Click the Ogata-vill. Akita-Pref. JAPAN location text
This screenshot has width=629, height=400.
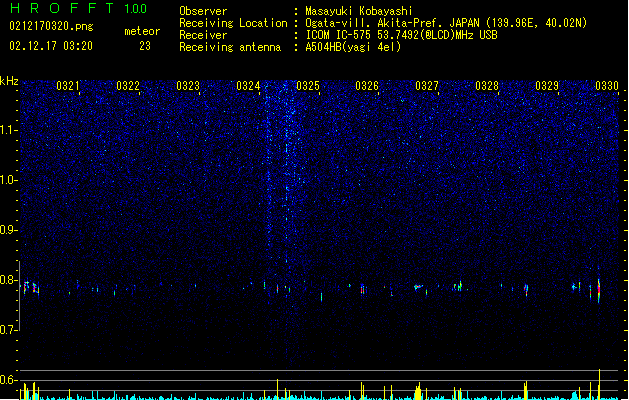click(446, 23)
